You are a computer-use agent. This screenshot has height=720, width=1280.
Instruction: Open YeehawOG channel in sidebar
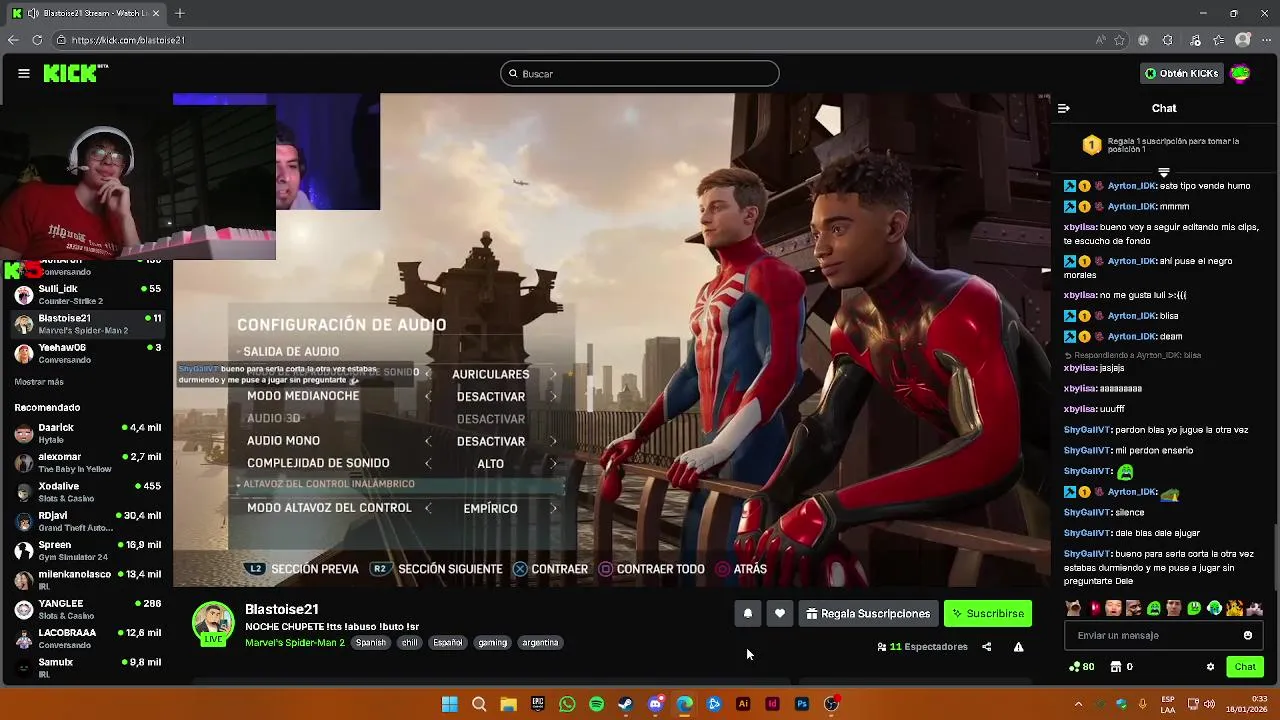[87, 353]
